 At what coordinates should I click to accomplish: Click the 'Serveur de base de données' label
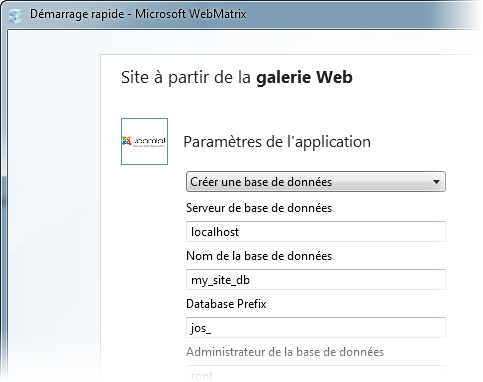click(259, 208)
